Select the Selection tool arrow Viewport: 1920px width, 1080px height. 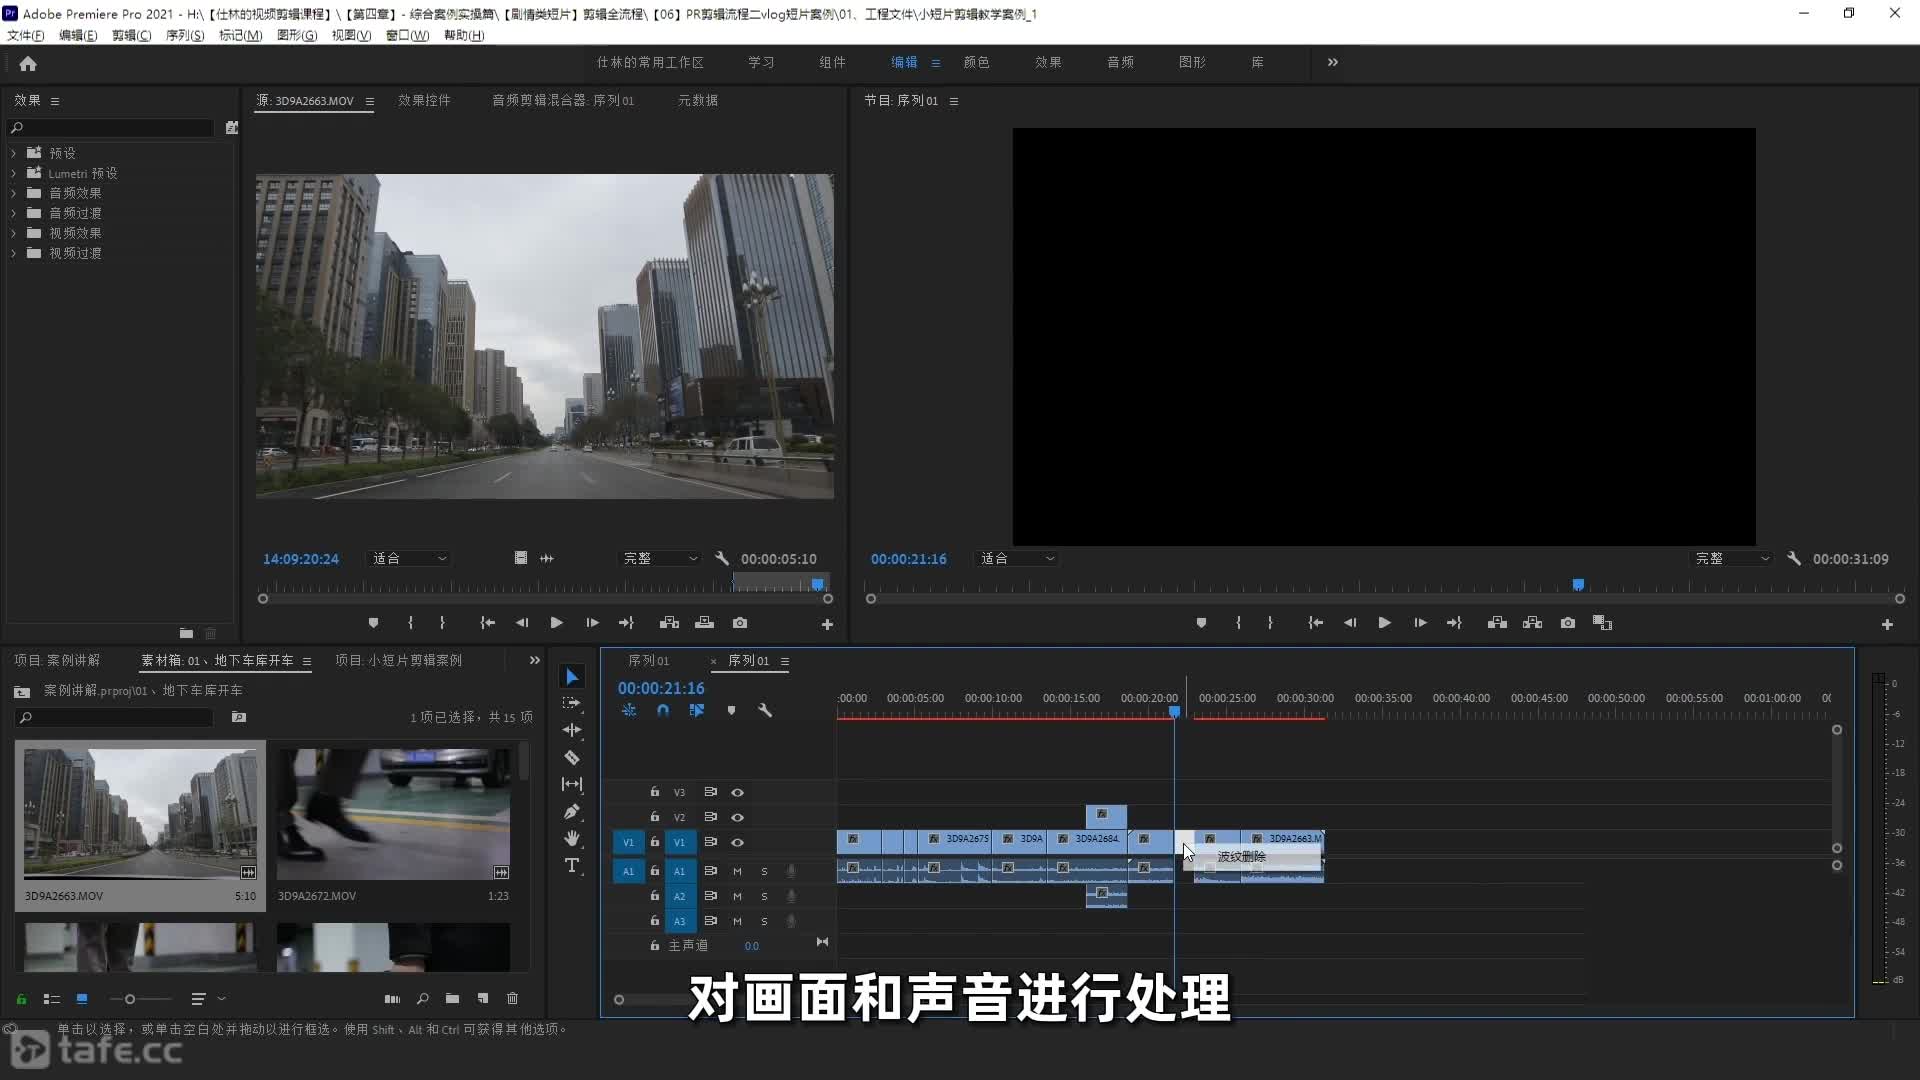572,677
